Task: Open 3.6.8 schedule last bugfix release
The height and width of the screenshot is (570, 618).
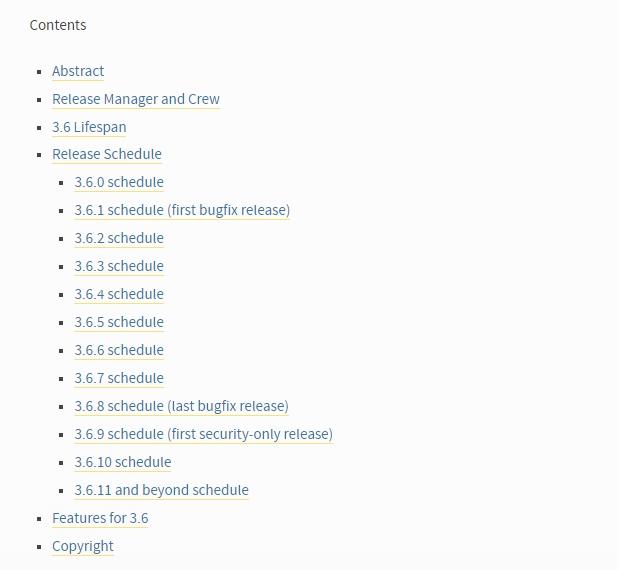Action: [x=182, y=406]
